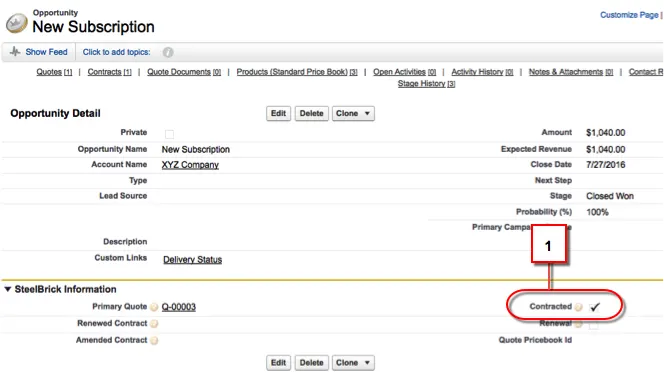Click to add topics link
Image resolution: width=664 pixels, height=373 pixels.
tap(116, 52)
